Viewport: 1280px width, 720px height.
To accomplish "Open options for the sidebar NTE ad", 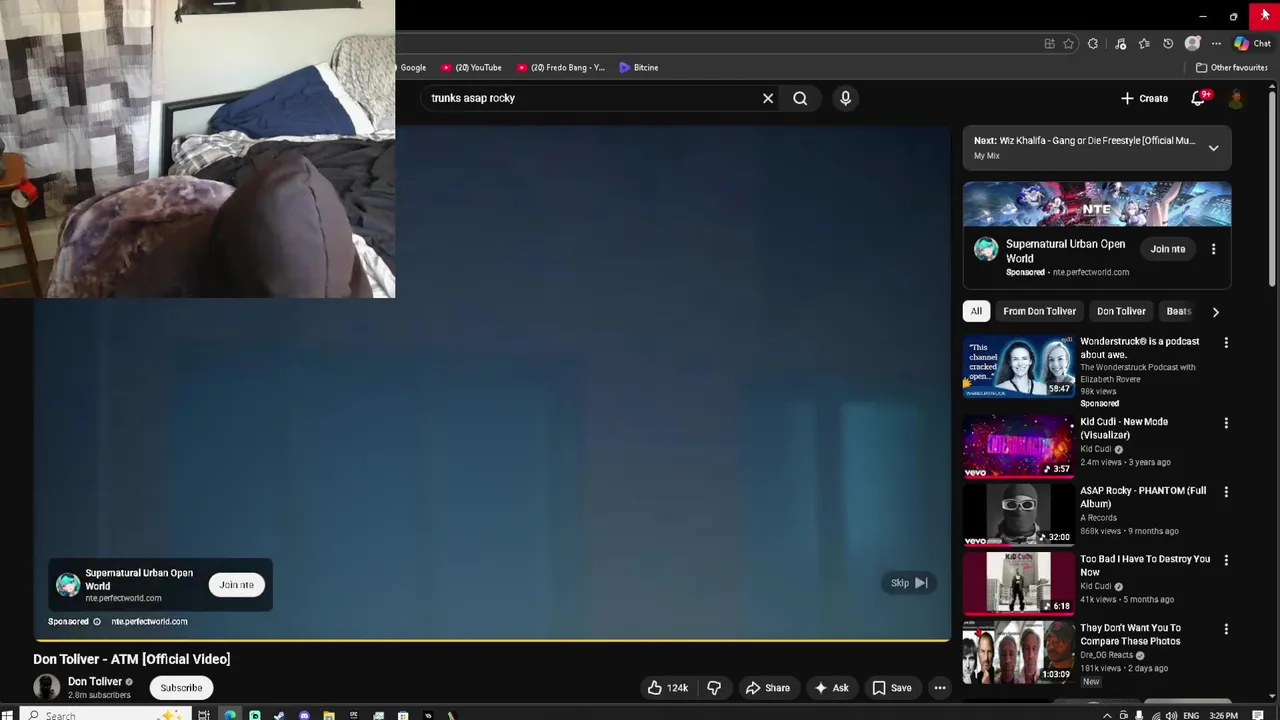I will pos(1213,249).
